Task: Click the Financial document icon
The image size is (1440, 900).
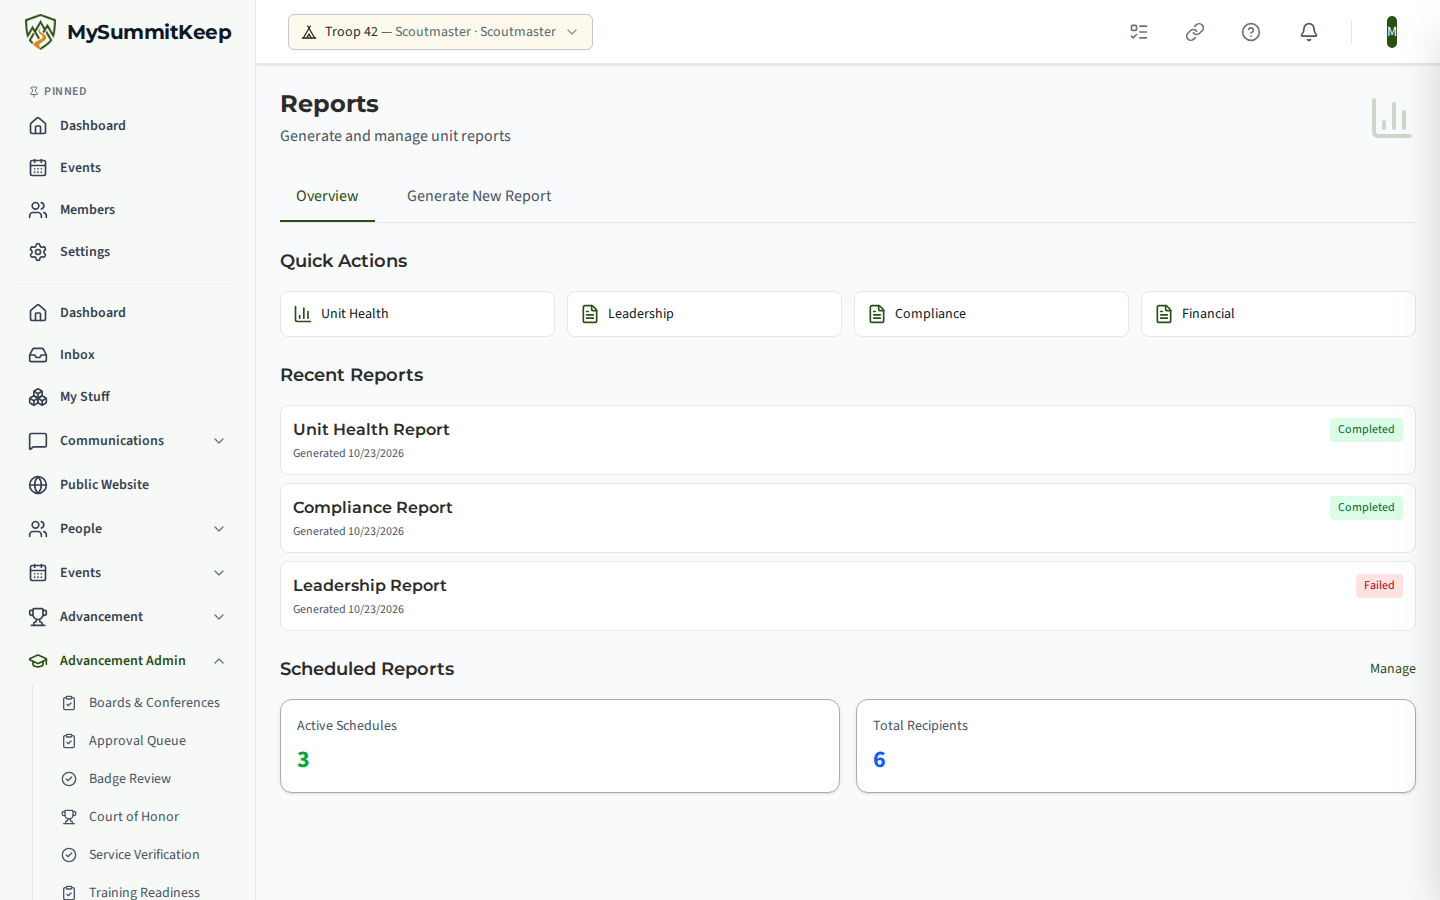Action: pyautogui.click(x=1164, y=314)
